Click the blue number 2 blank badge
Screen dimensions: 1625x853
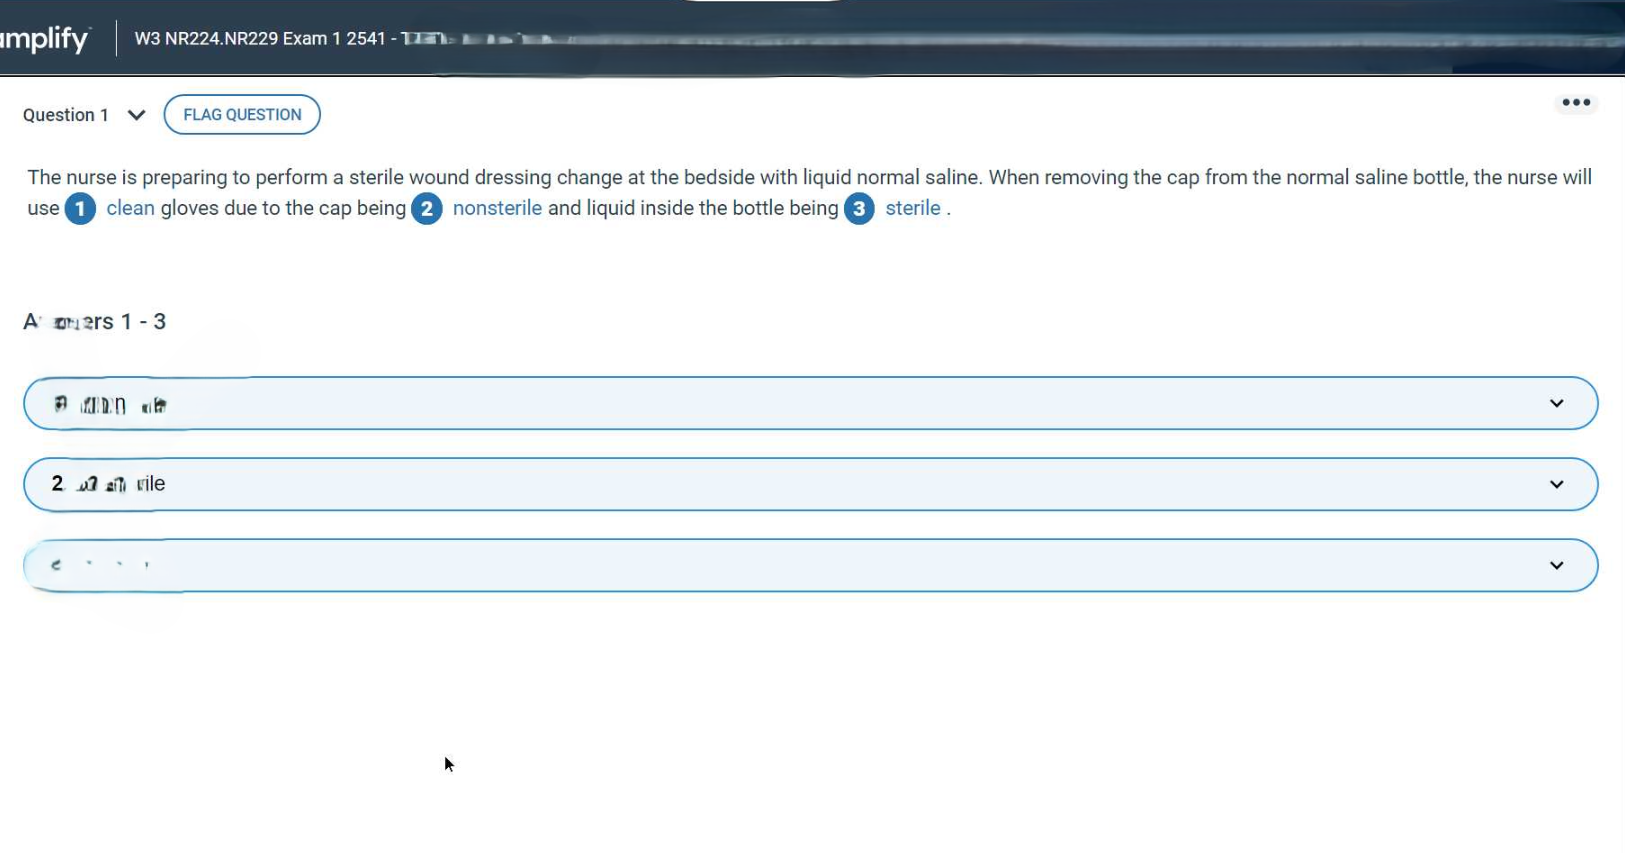click(x=427, y=209)
